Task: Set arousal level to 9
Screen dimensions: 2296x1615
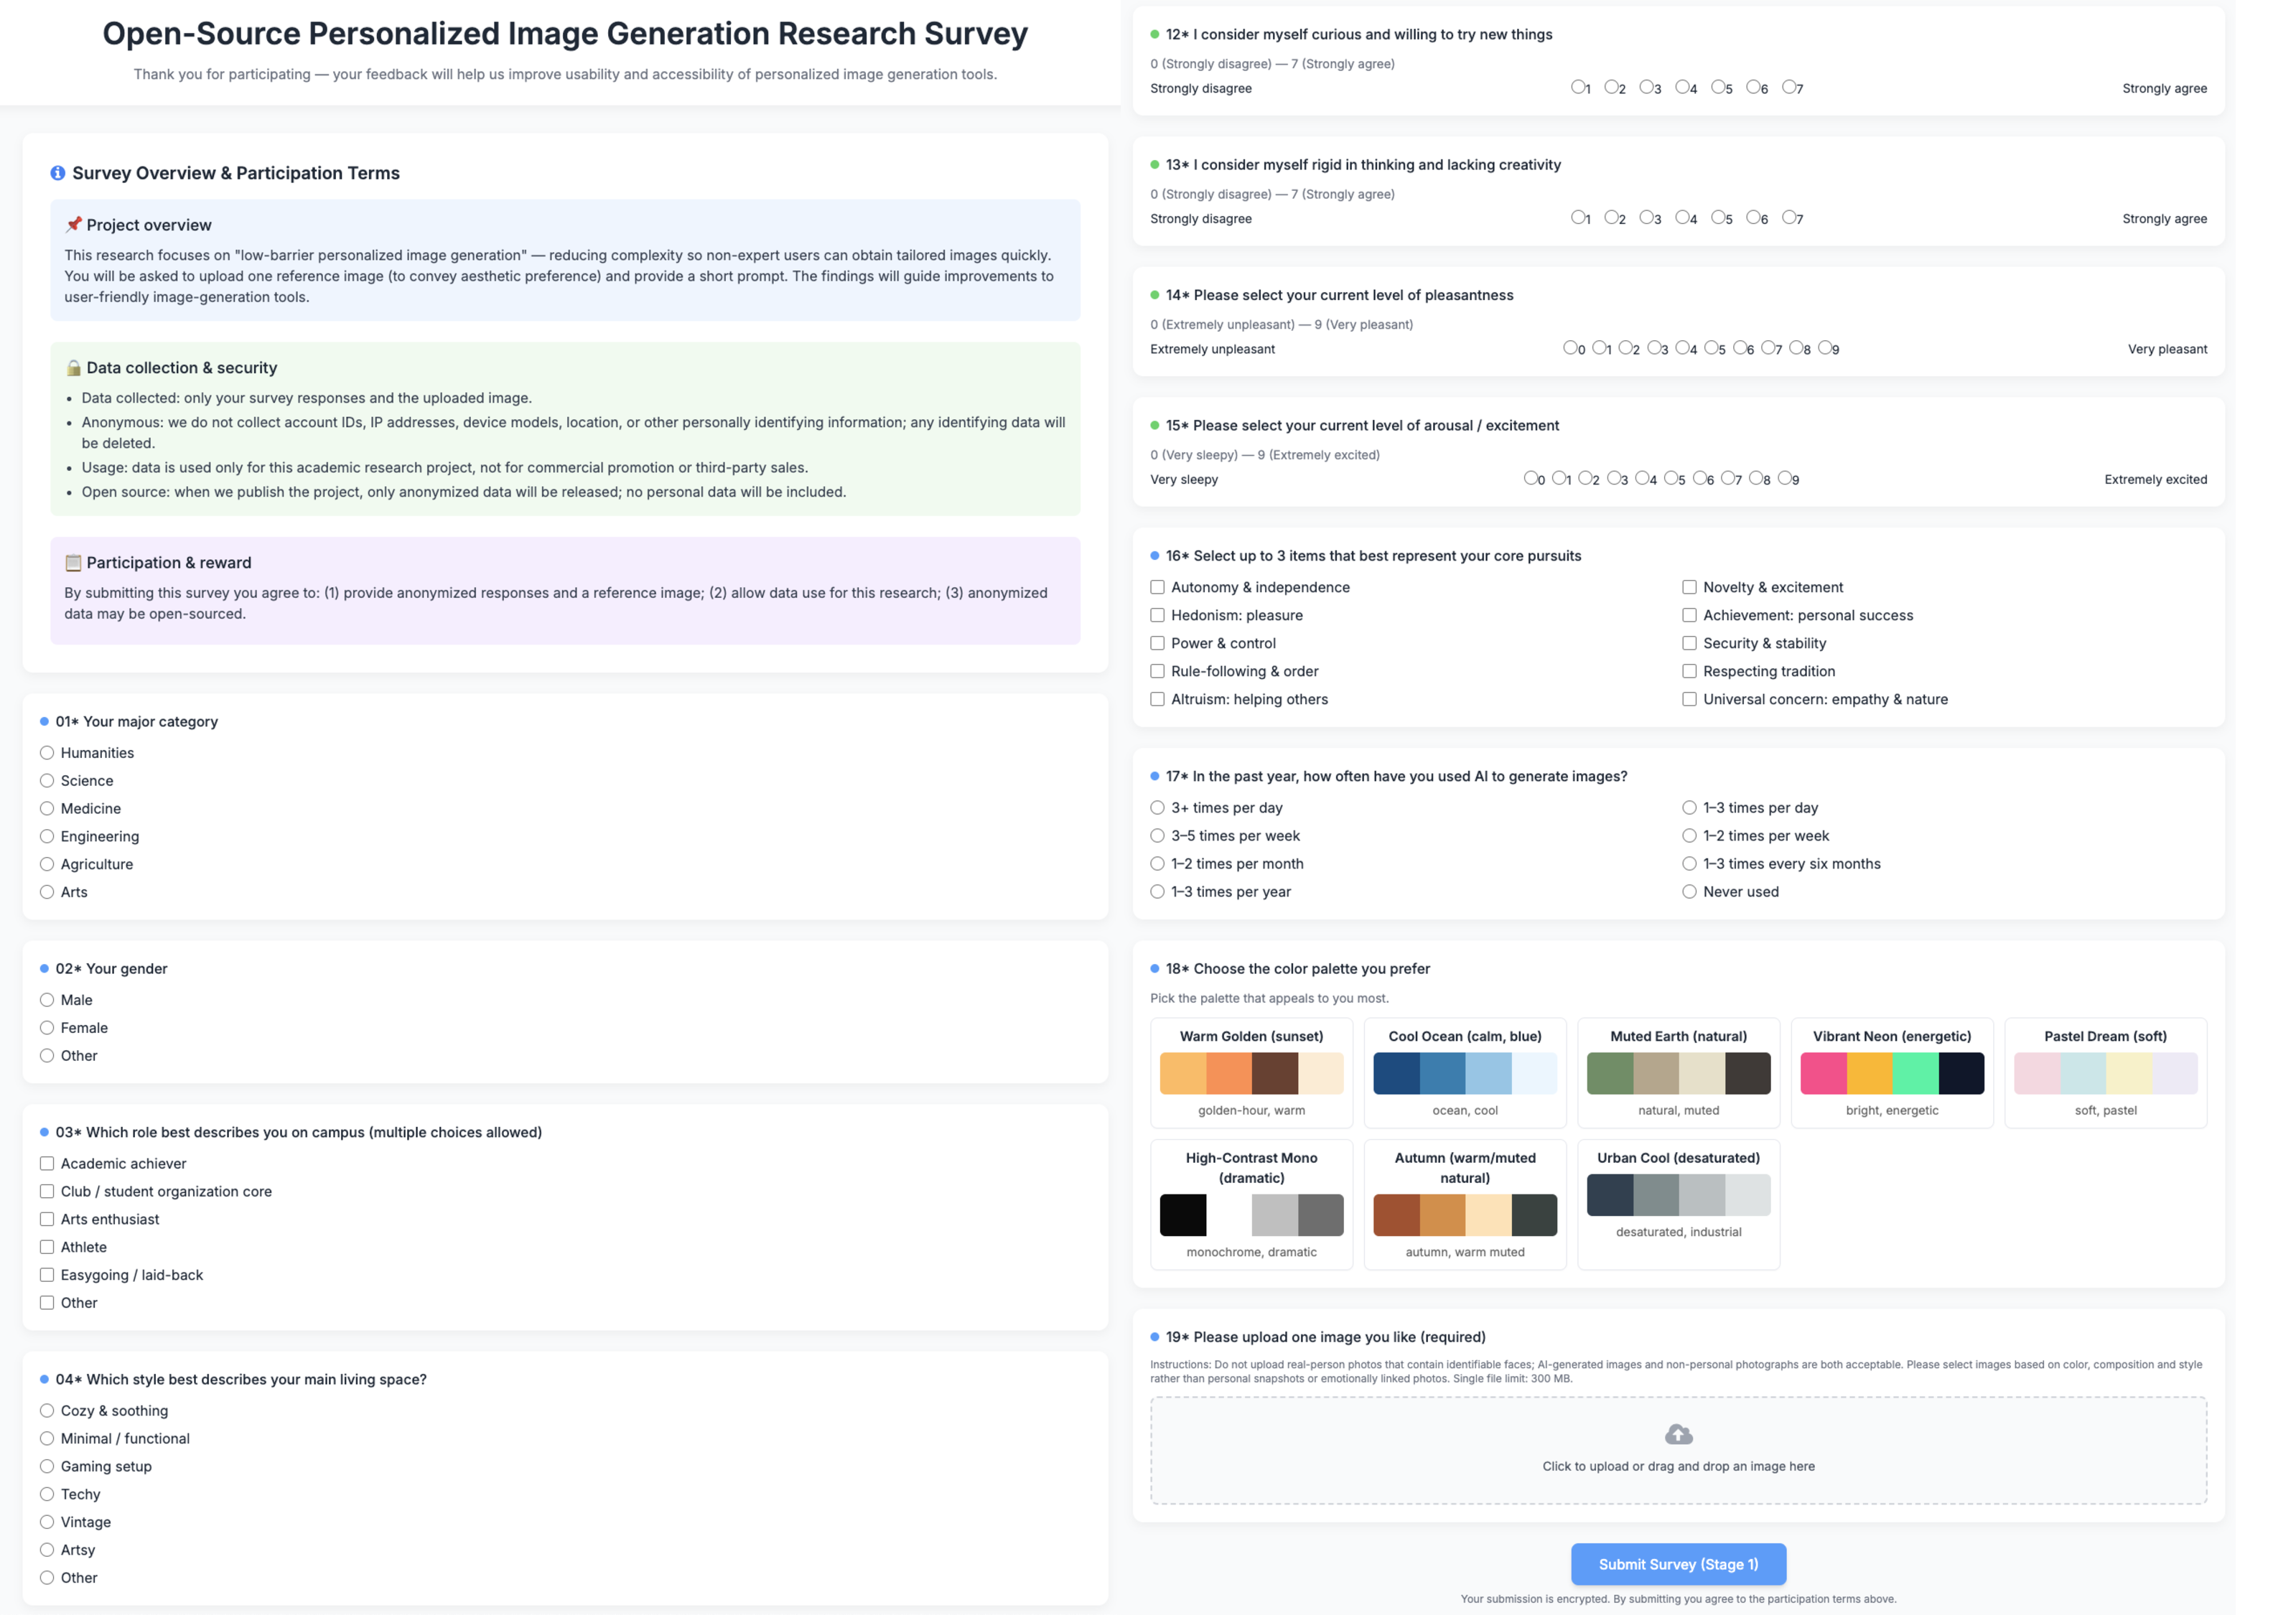Action: pyautogui.click(x=1785, y=478)
